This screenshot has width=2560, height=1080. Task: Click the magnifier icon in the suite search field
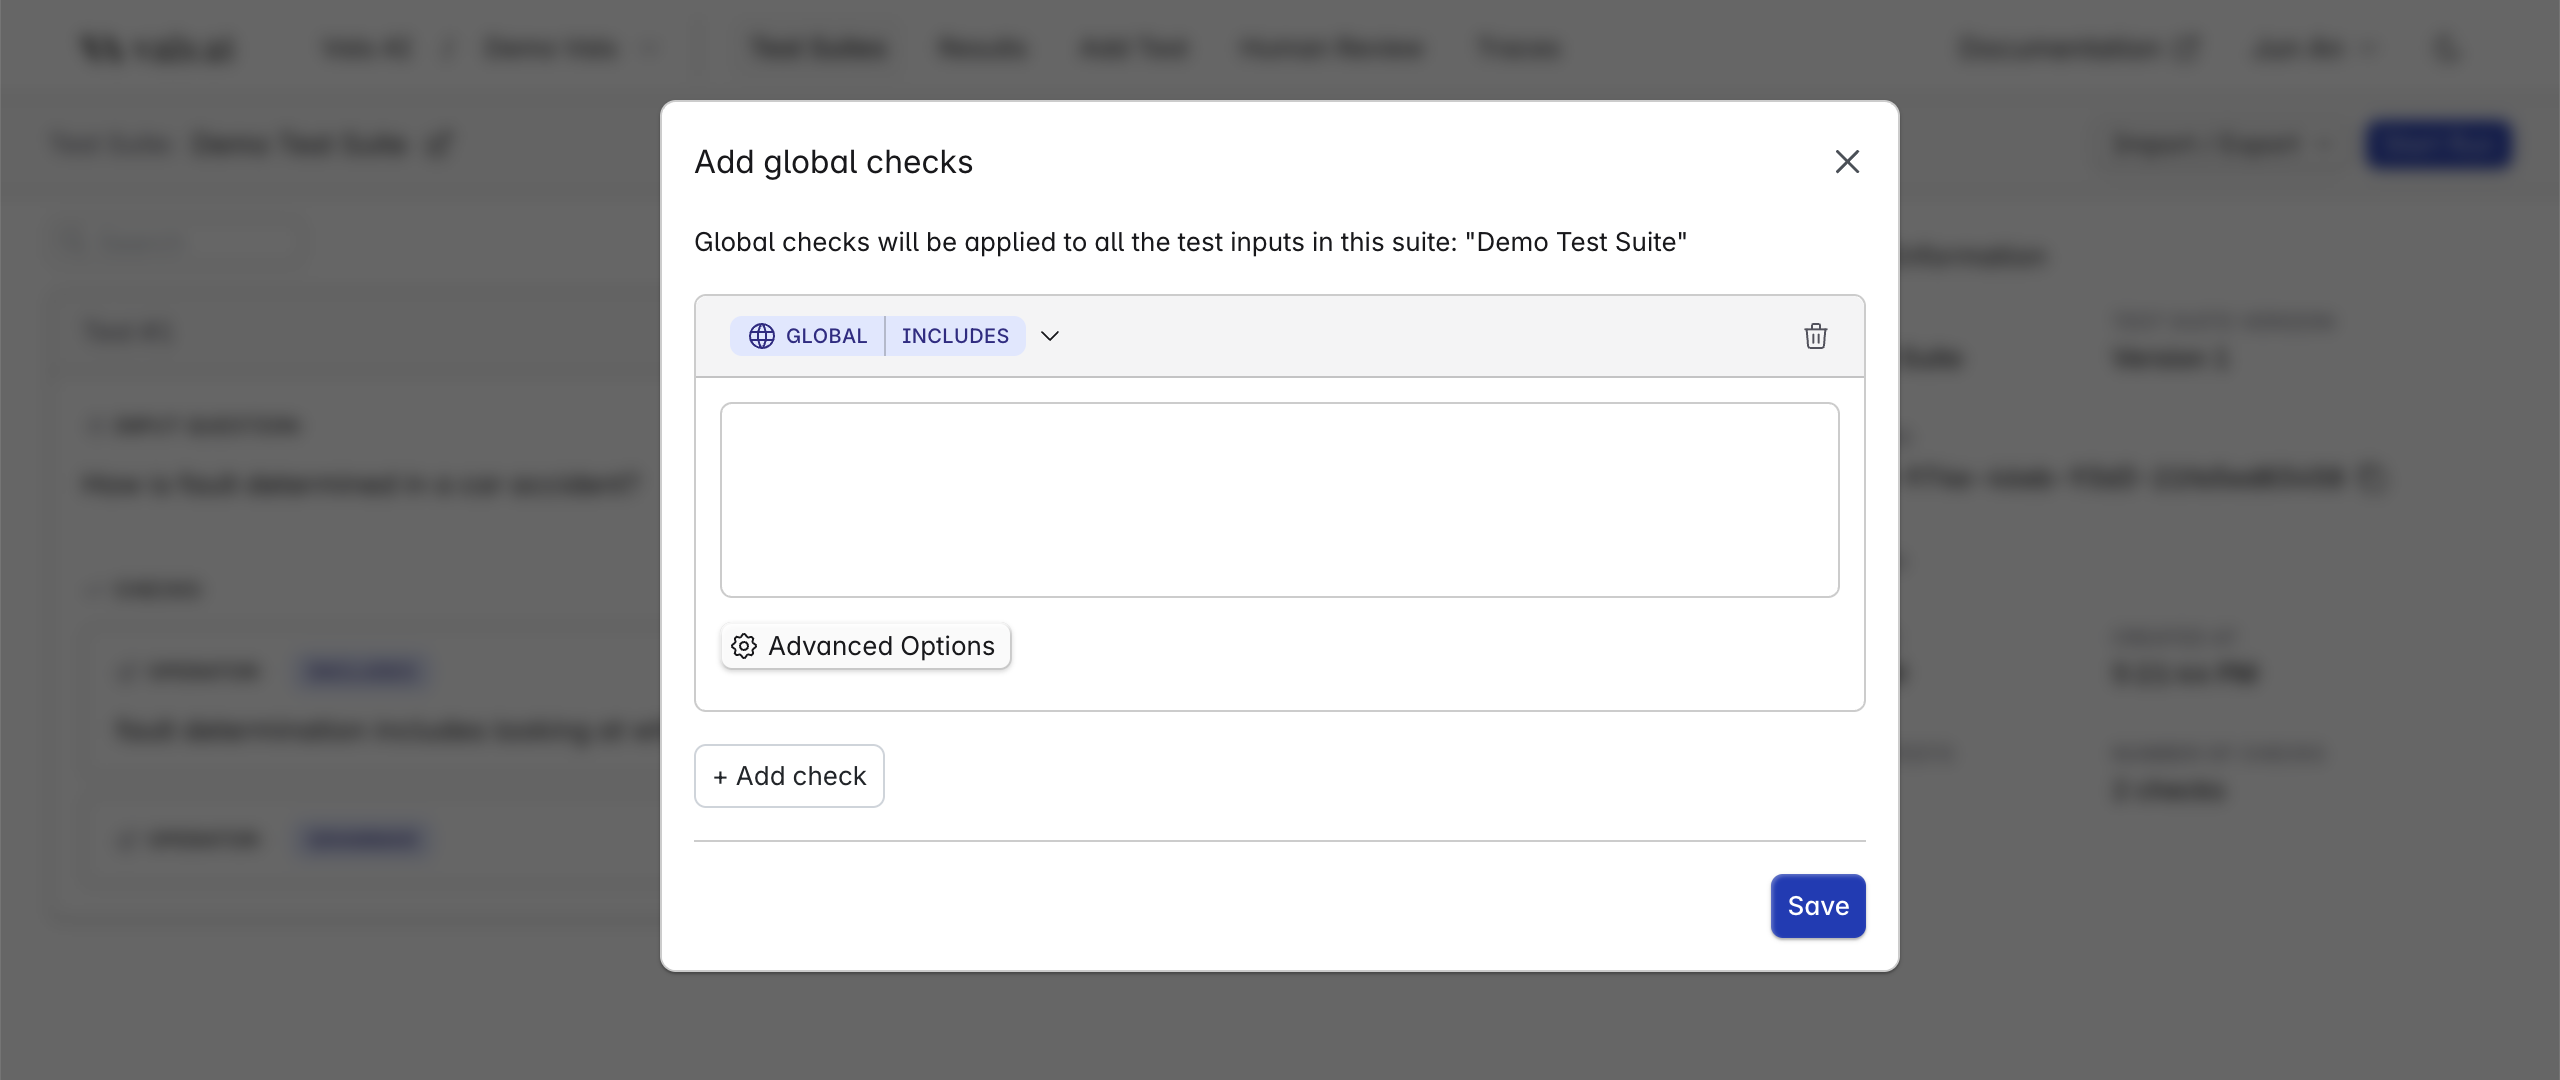tap(71, 241)
